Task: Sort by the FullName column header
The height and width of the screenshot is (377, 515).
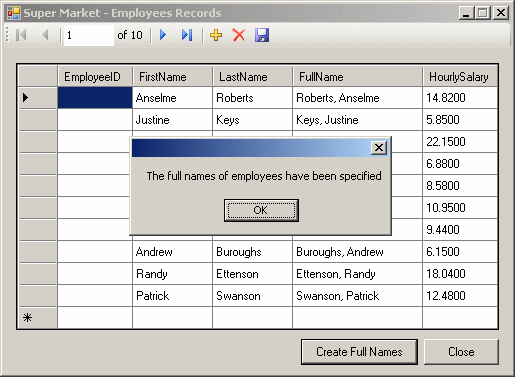Action: (357, 76)
